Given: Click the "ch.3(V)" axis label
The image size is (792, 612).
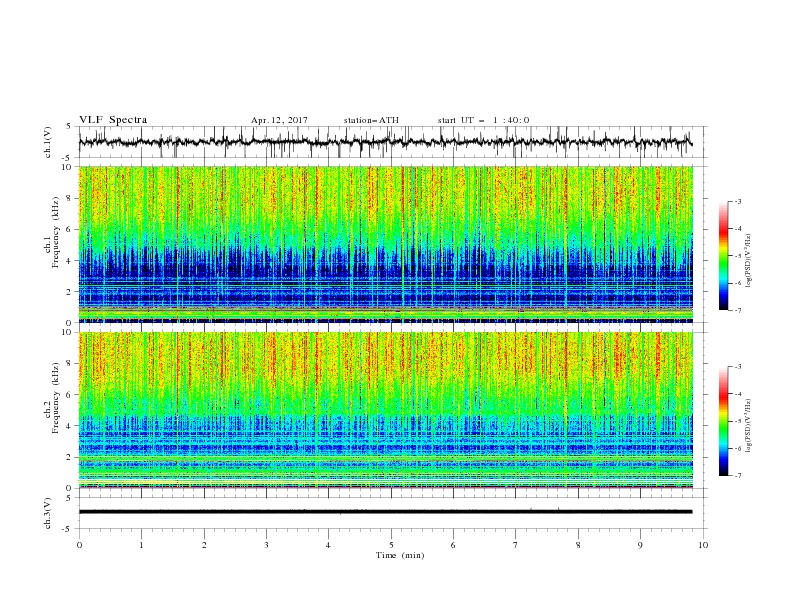Looking at the screenshot, I should [48, 513].
